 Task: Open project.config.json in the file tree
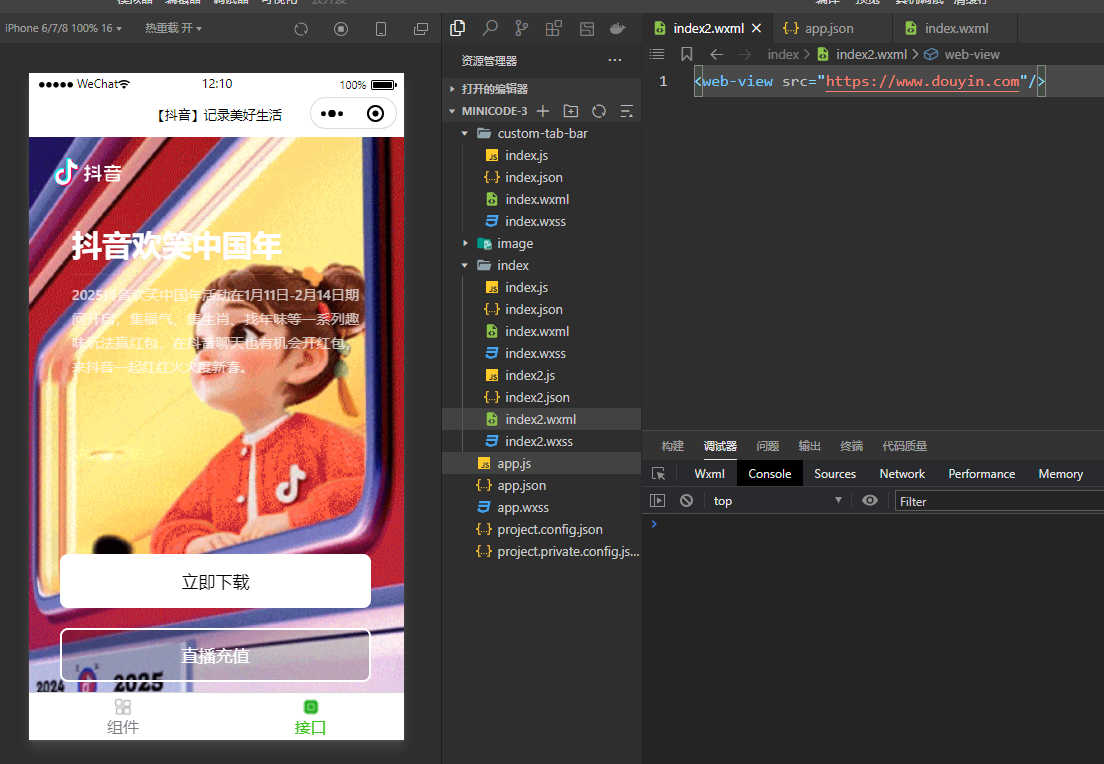tap(541, 530)
